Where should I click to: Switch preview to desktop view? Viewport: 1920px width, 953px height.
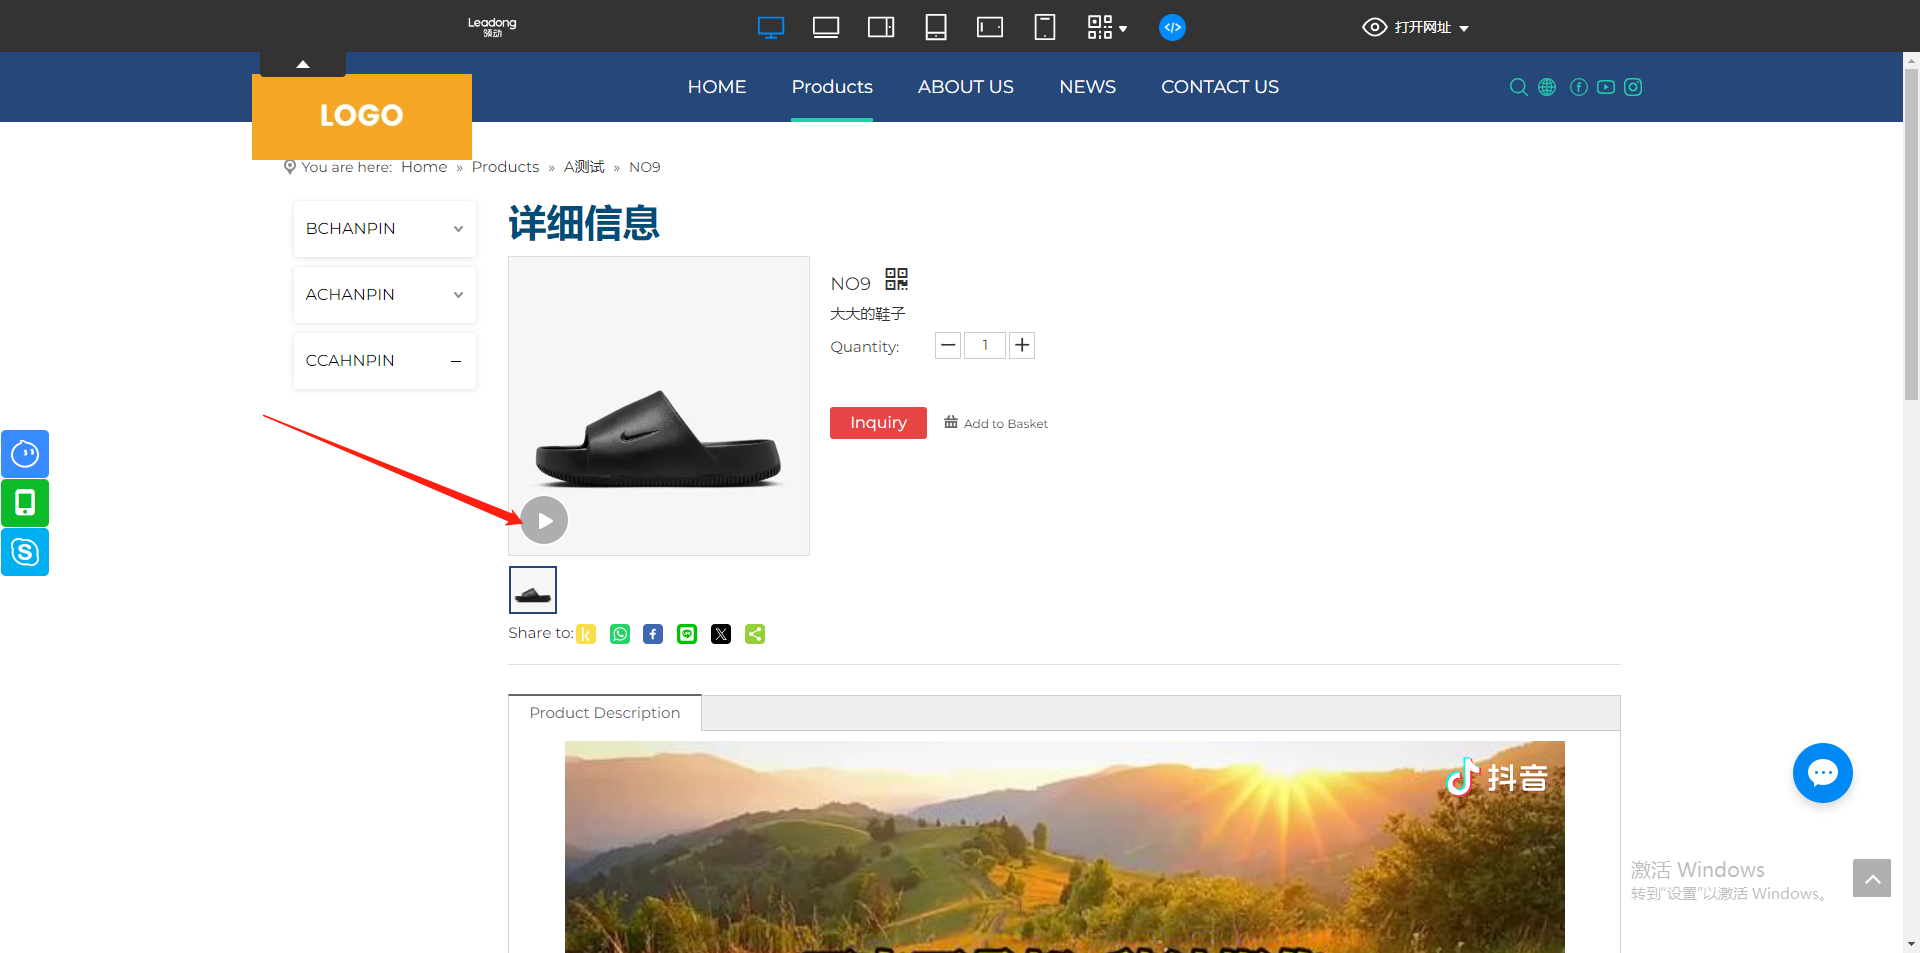click(x=770, y=27)
